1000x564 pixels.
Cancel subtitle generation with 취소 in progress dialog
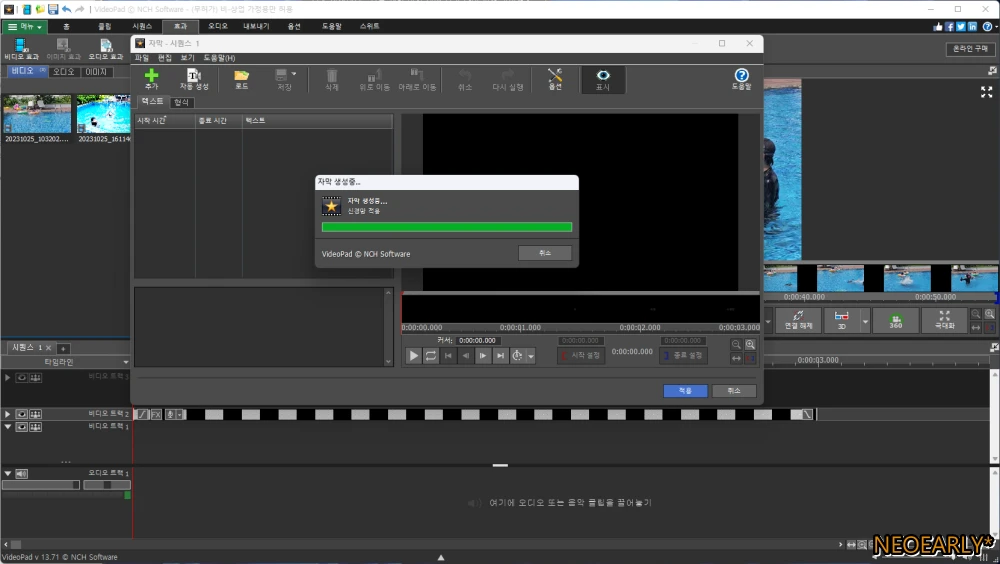(x=545, y=253)
